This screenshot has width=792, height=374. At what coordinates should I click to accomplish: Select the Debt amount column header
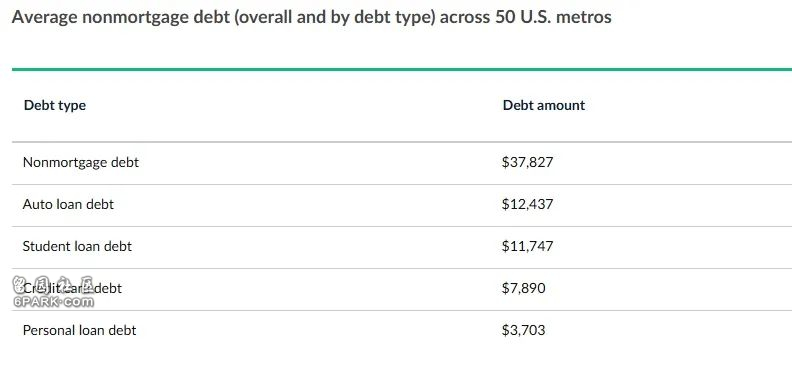pos(544,105)
